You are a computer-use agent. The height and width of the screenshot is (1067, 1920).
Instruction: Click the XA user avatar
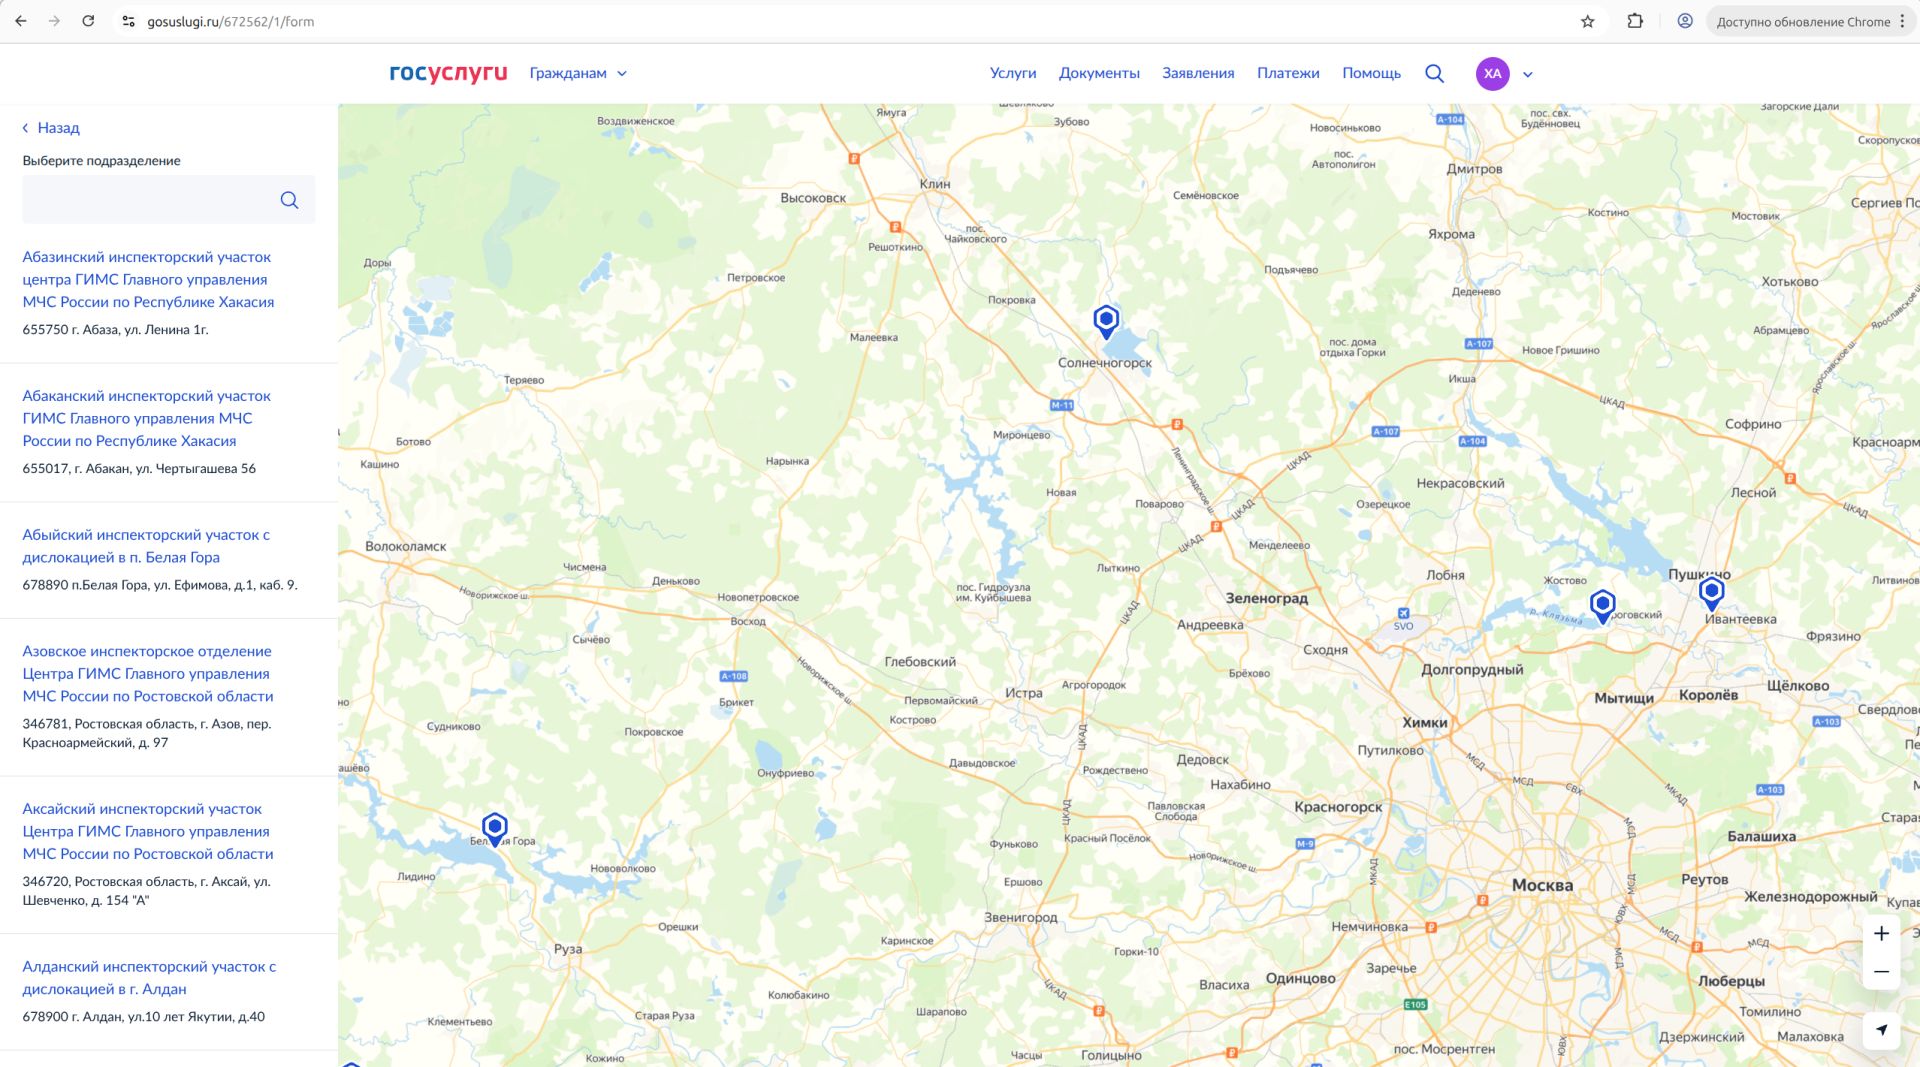click(1492, 73)
